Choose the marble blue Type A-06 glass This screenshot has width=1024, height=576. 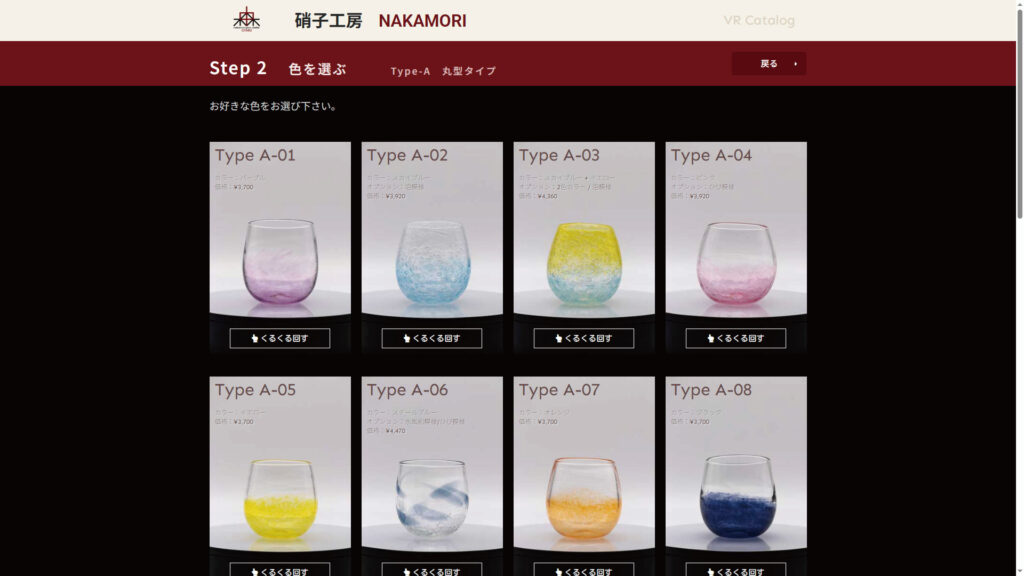432,498
